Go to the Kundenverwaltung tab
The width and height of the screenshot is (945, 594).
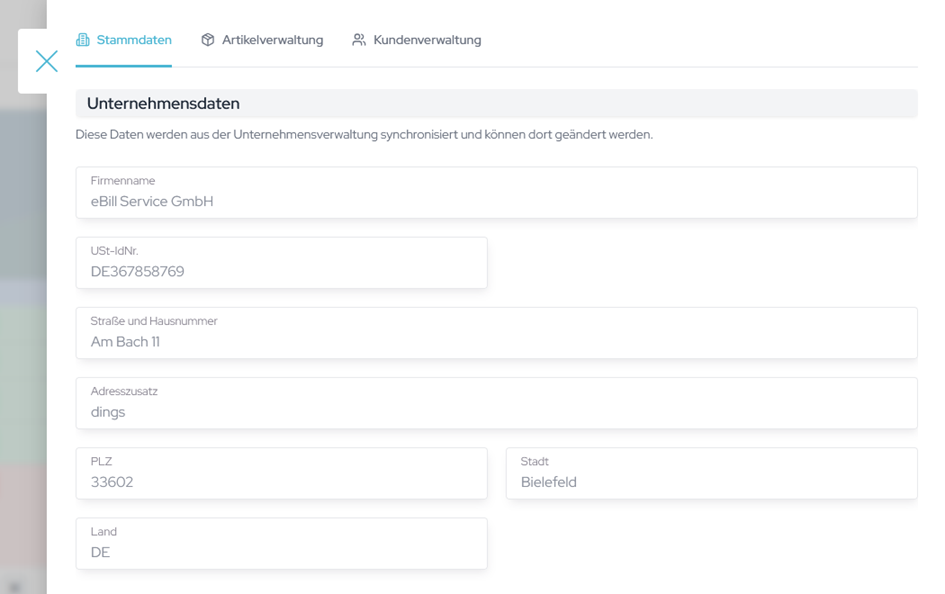point(427,40)
